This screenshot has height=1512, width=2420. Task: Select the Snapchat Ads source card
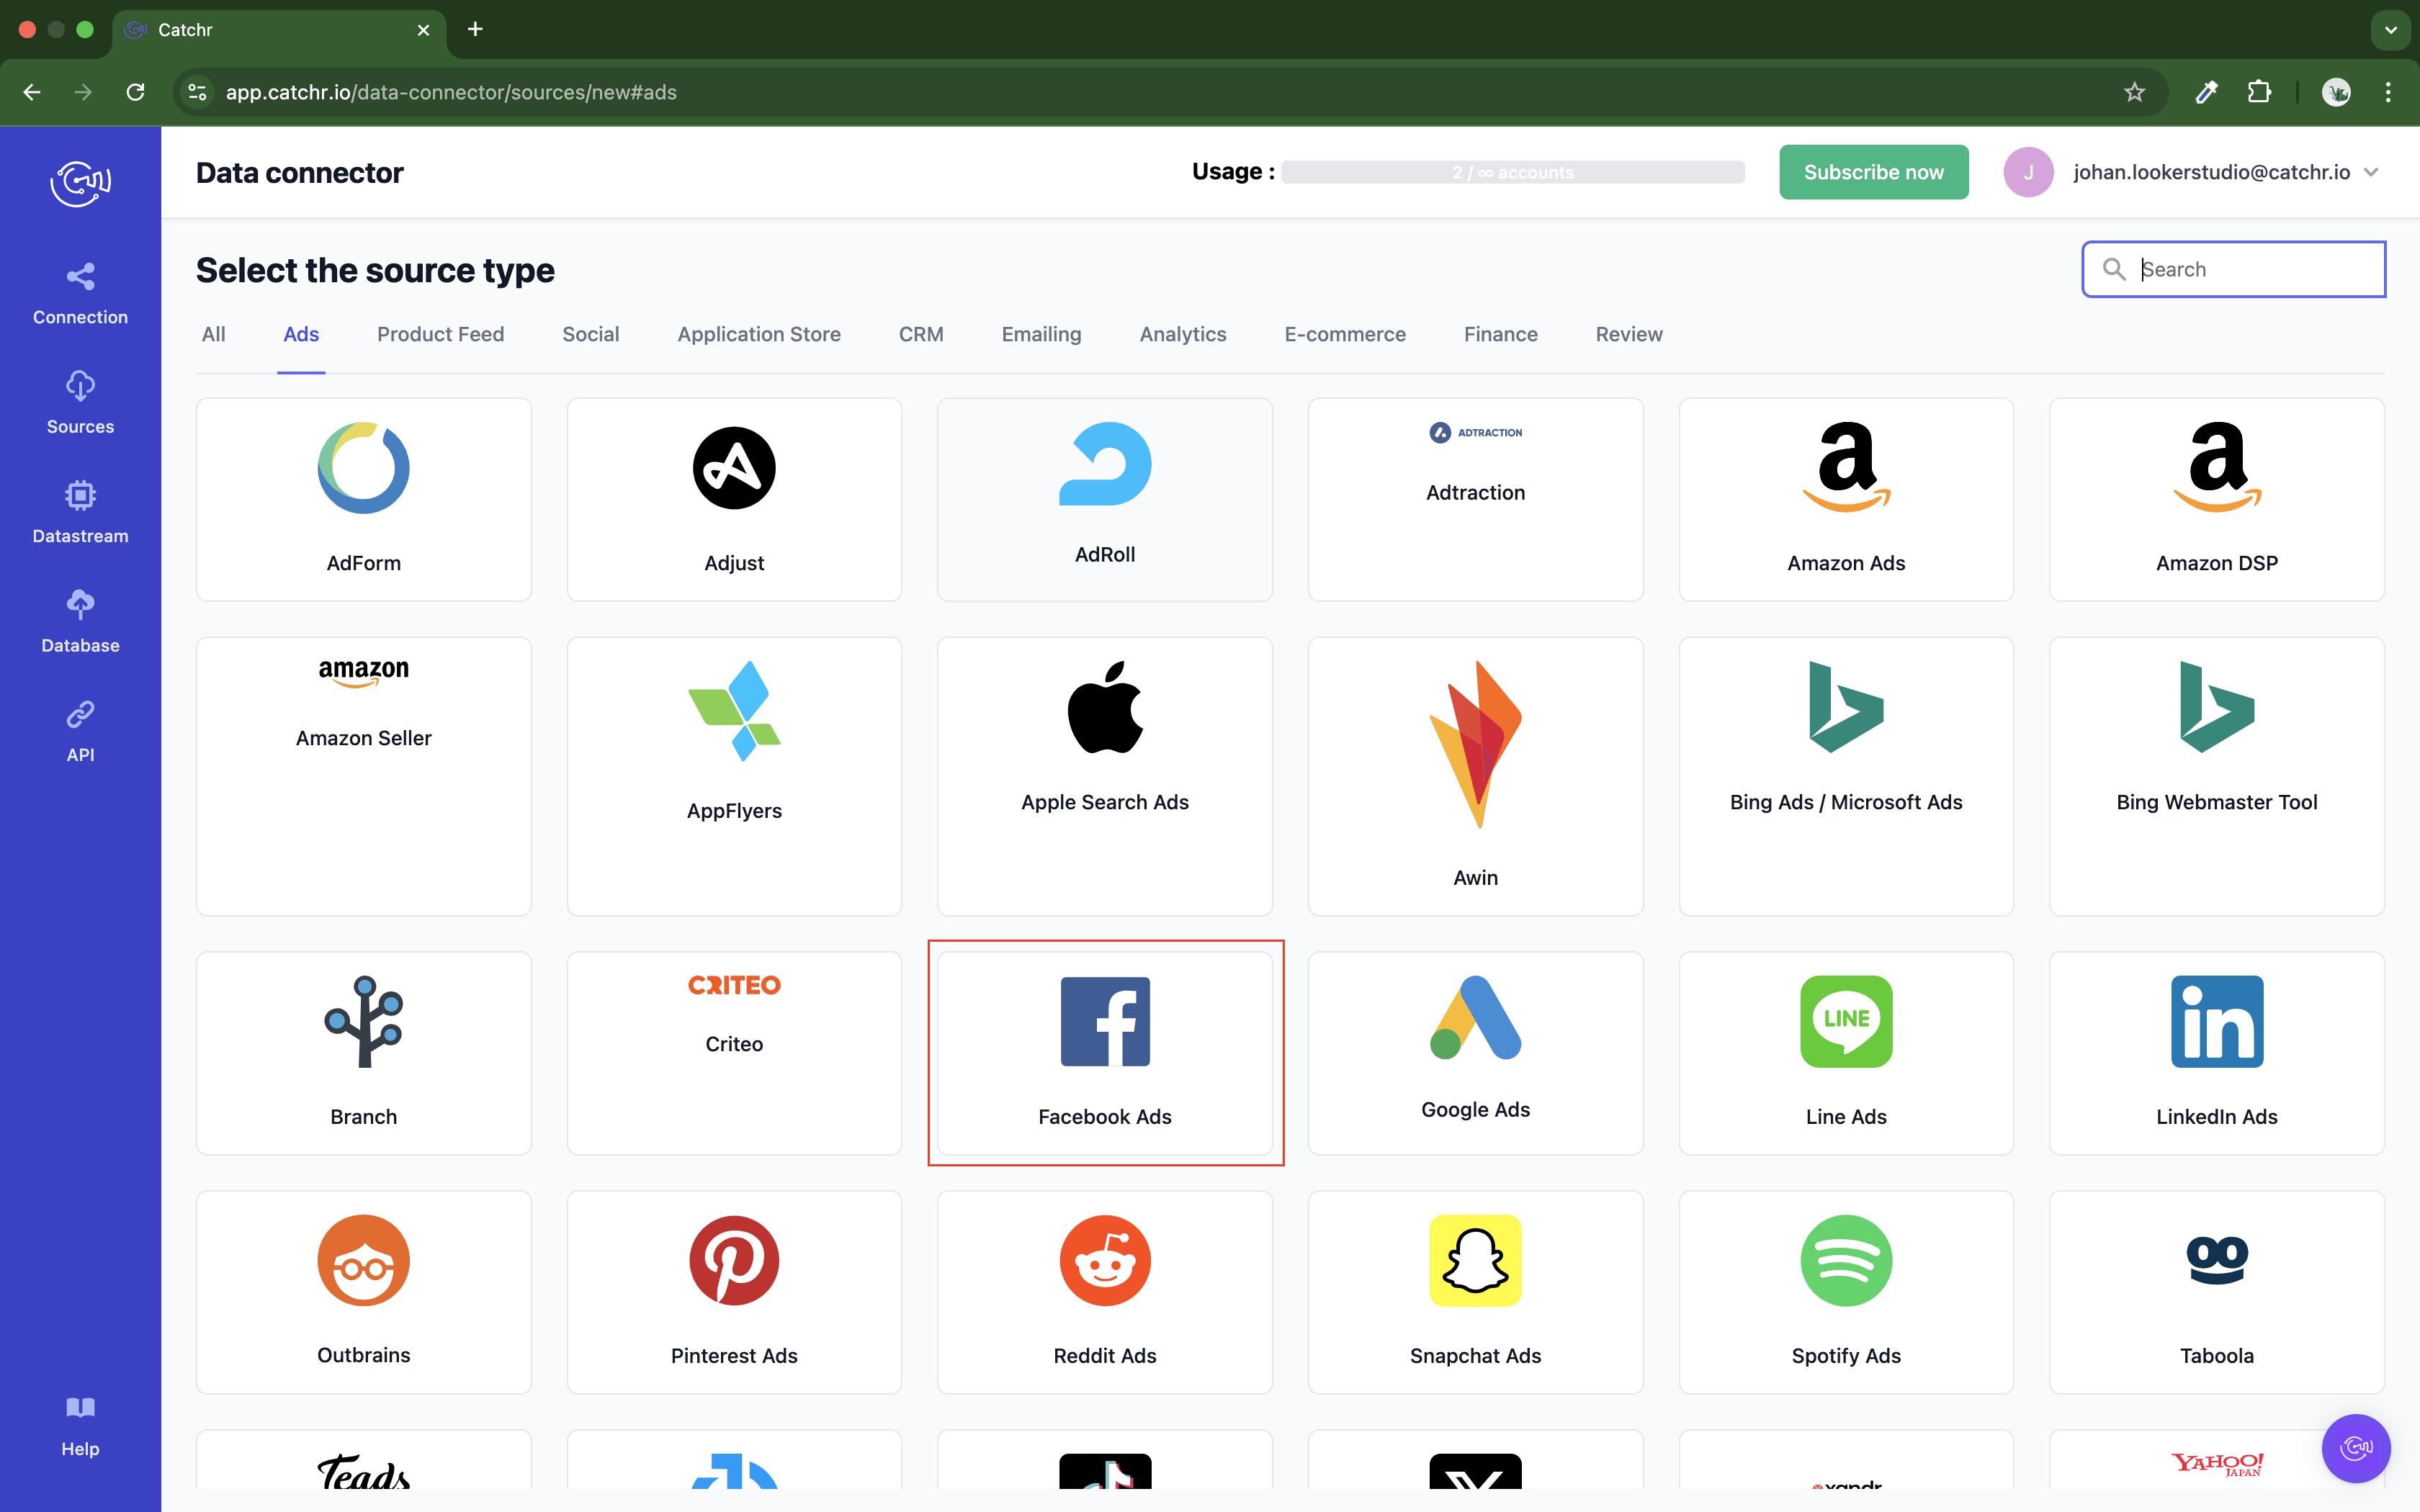[1475, 1292]
